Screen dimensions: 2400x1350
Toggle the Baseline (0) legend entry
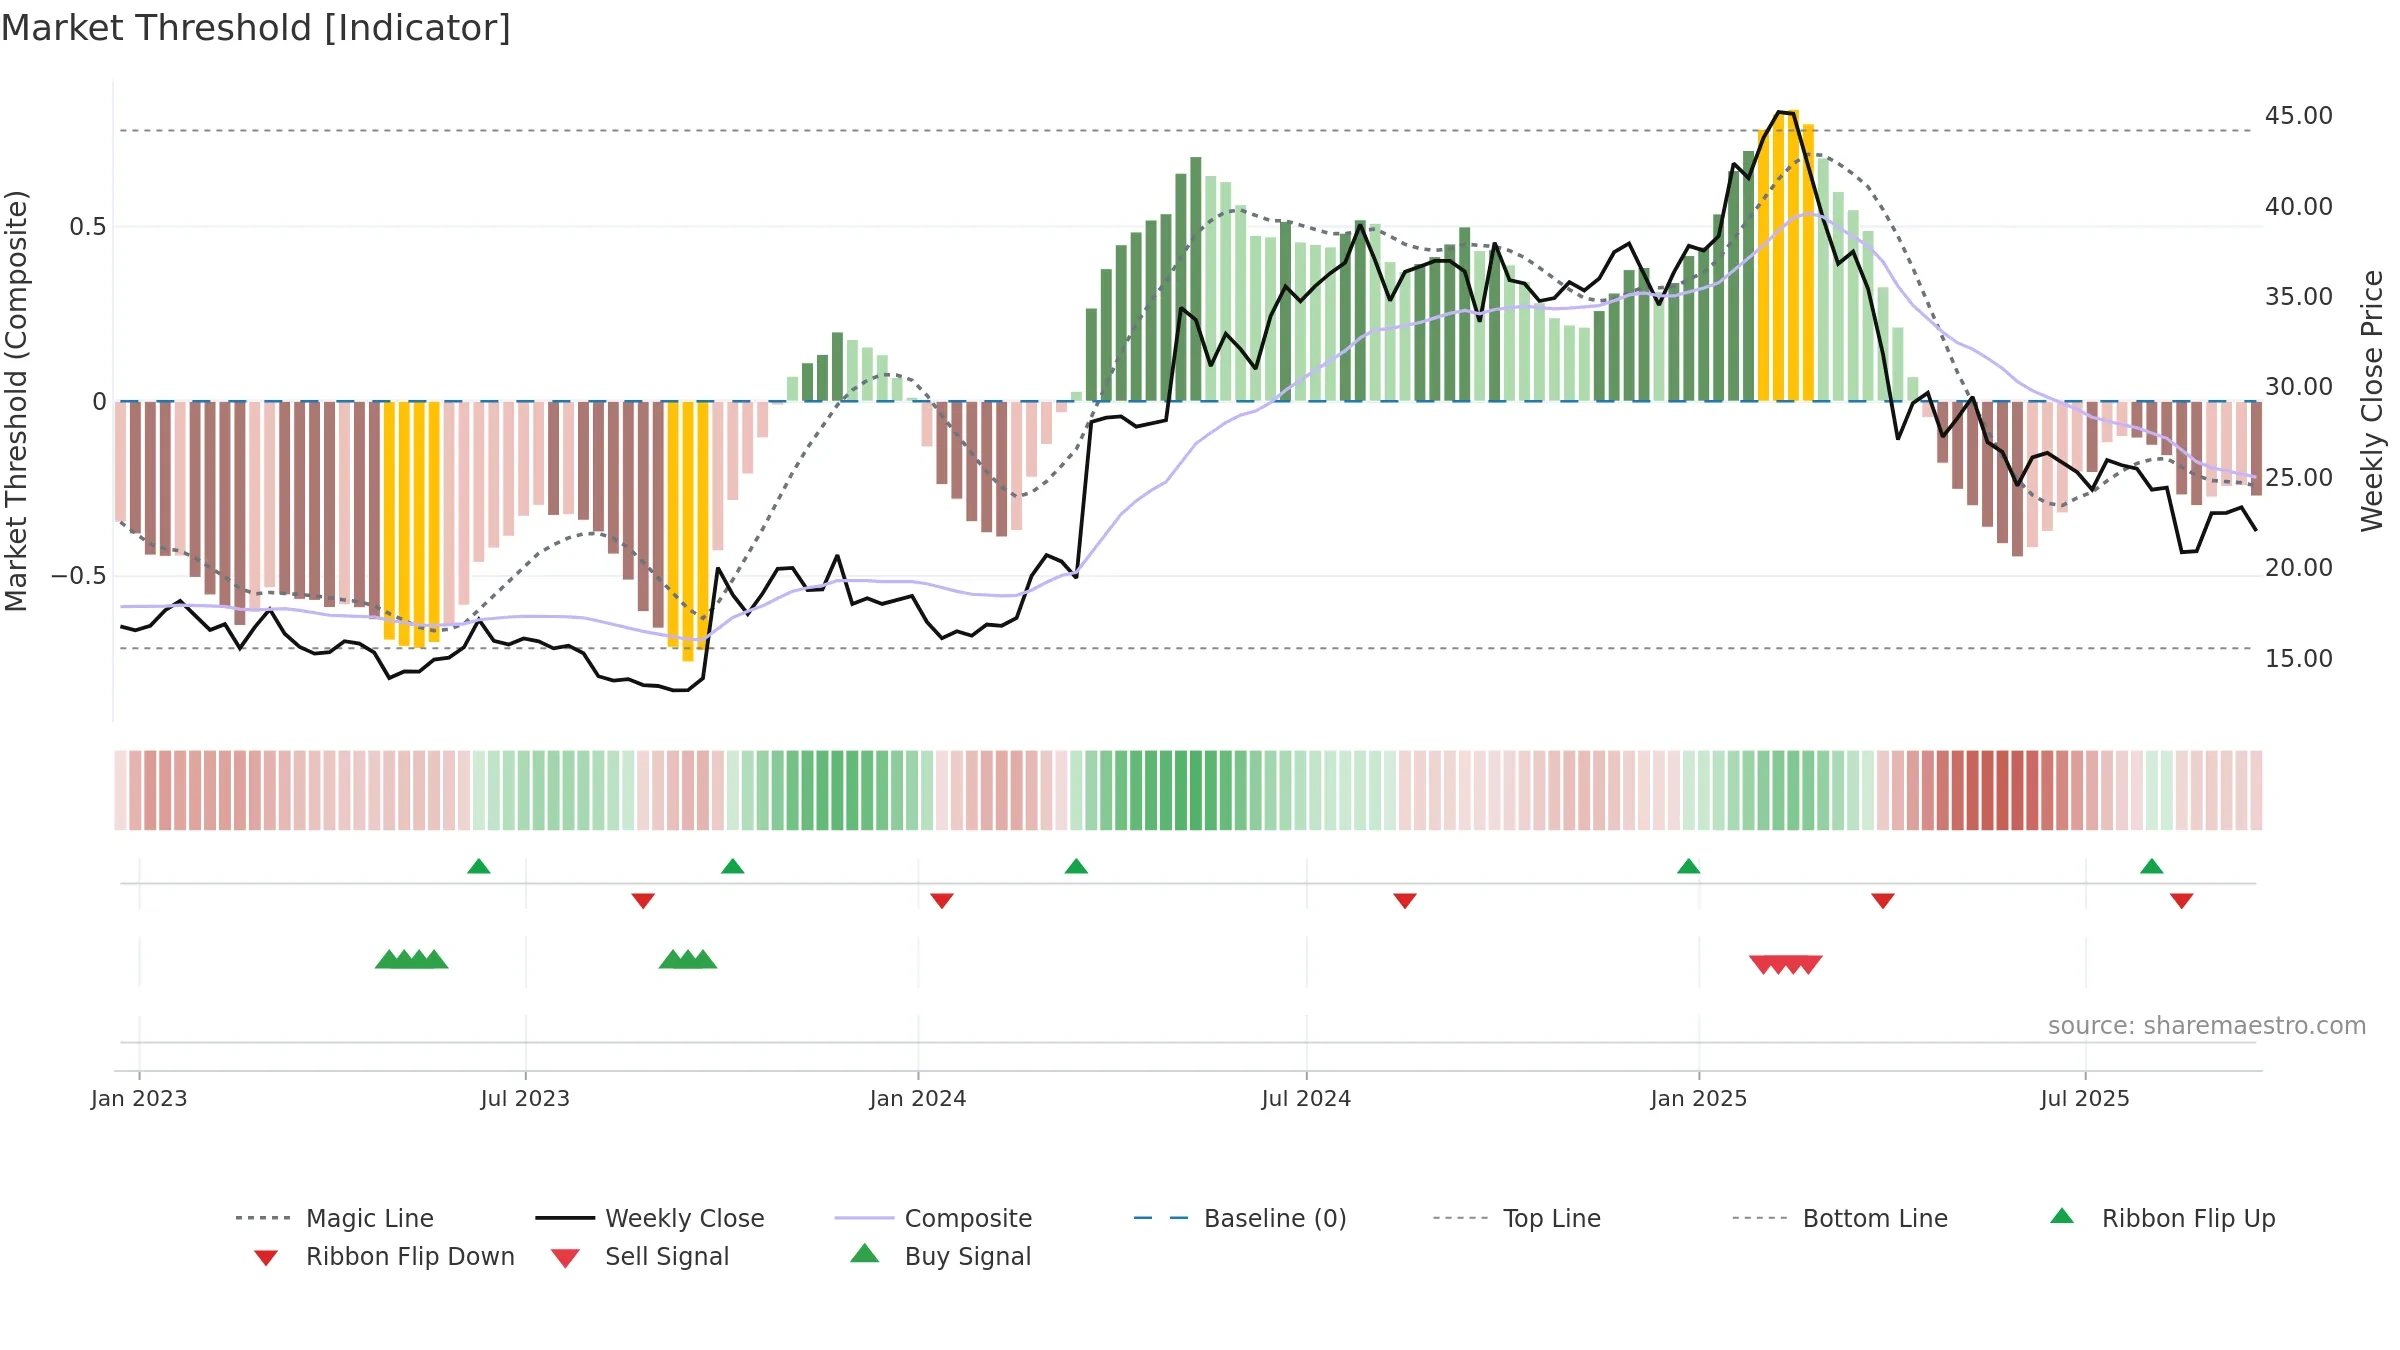[x=1240, y=1218]
